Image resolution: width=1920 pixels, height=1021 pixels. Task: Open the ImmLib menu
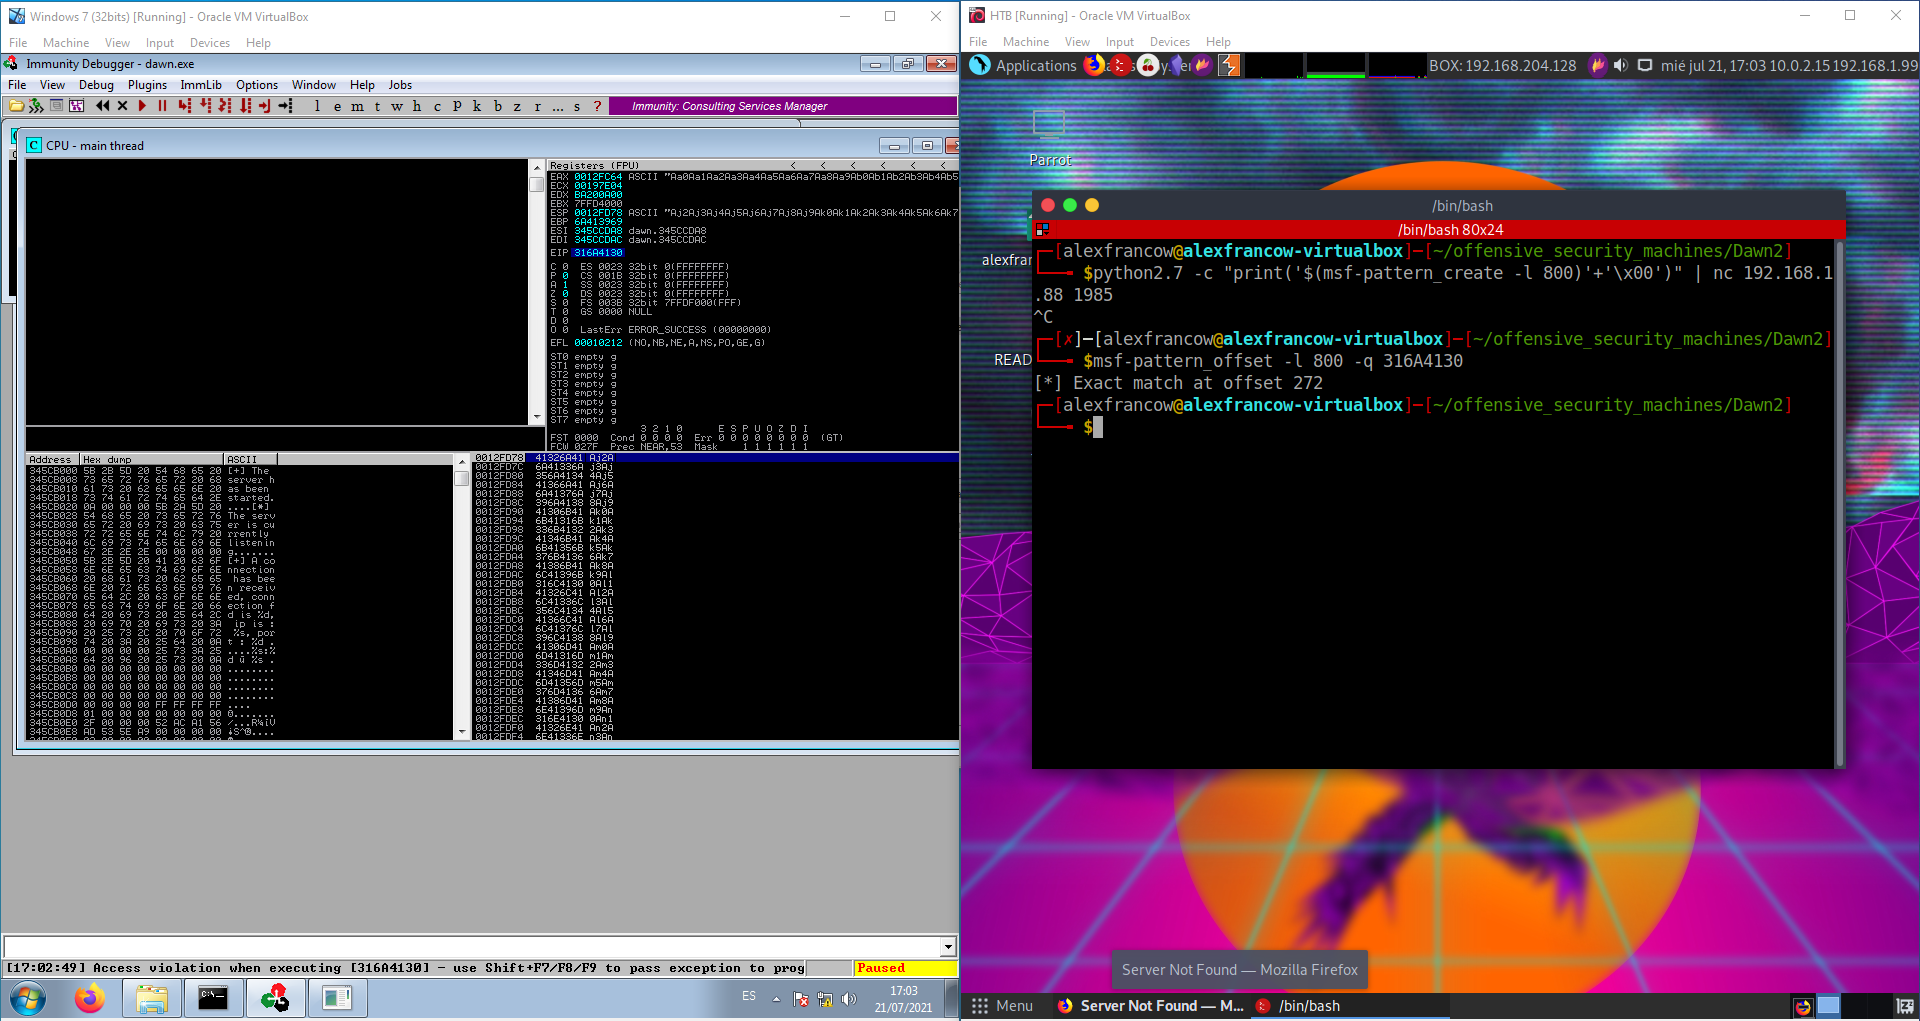pos(201,85)
